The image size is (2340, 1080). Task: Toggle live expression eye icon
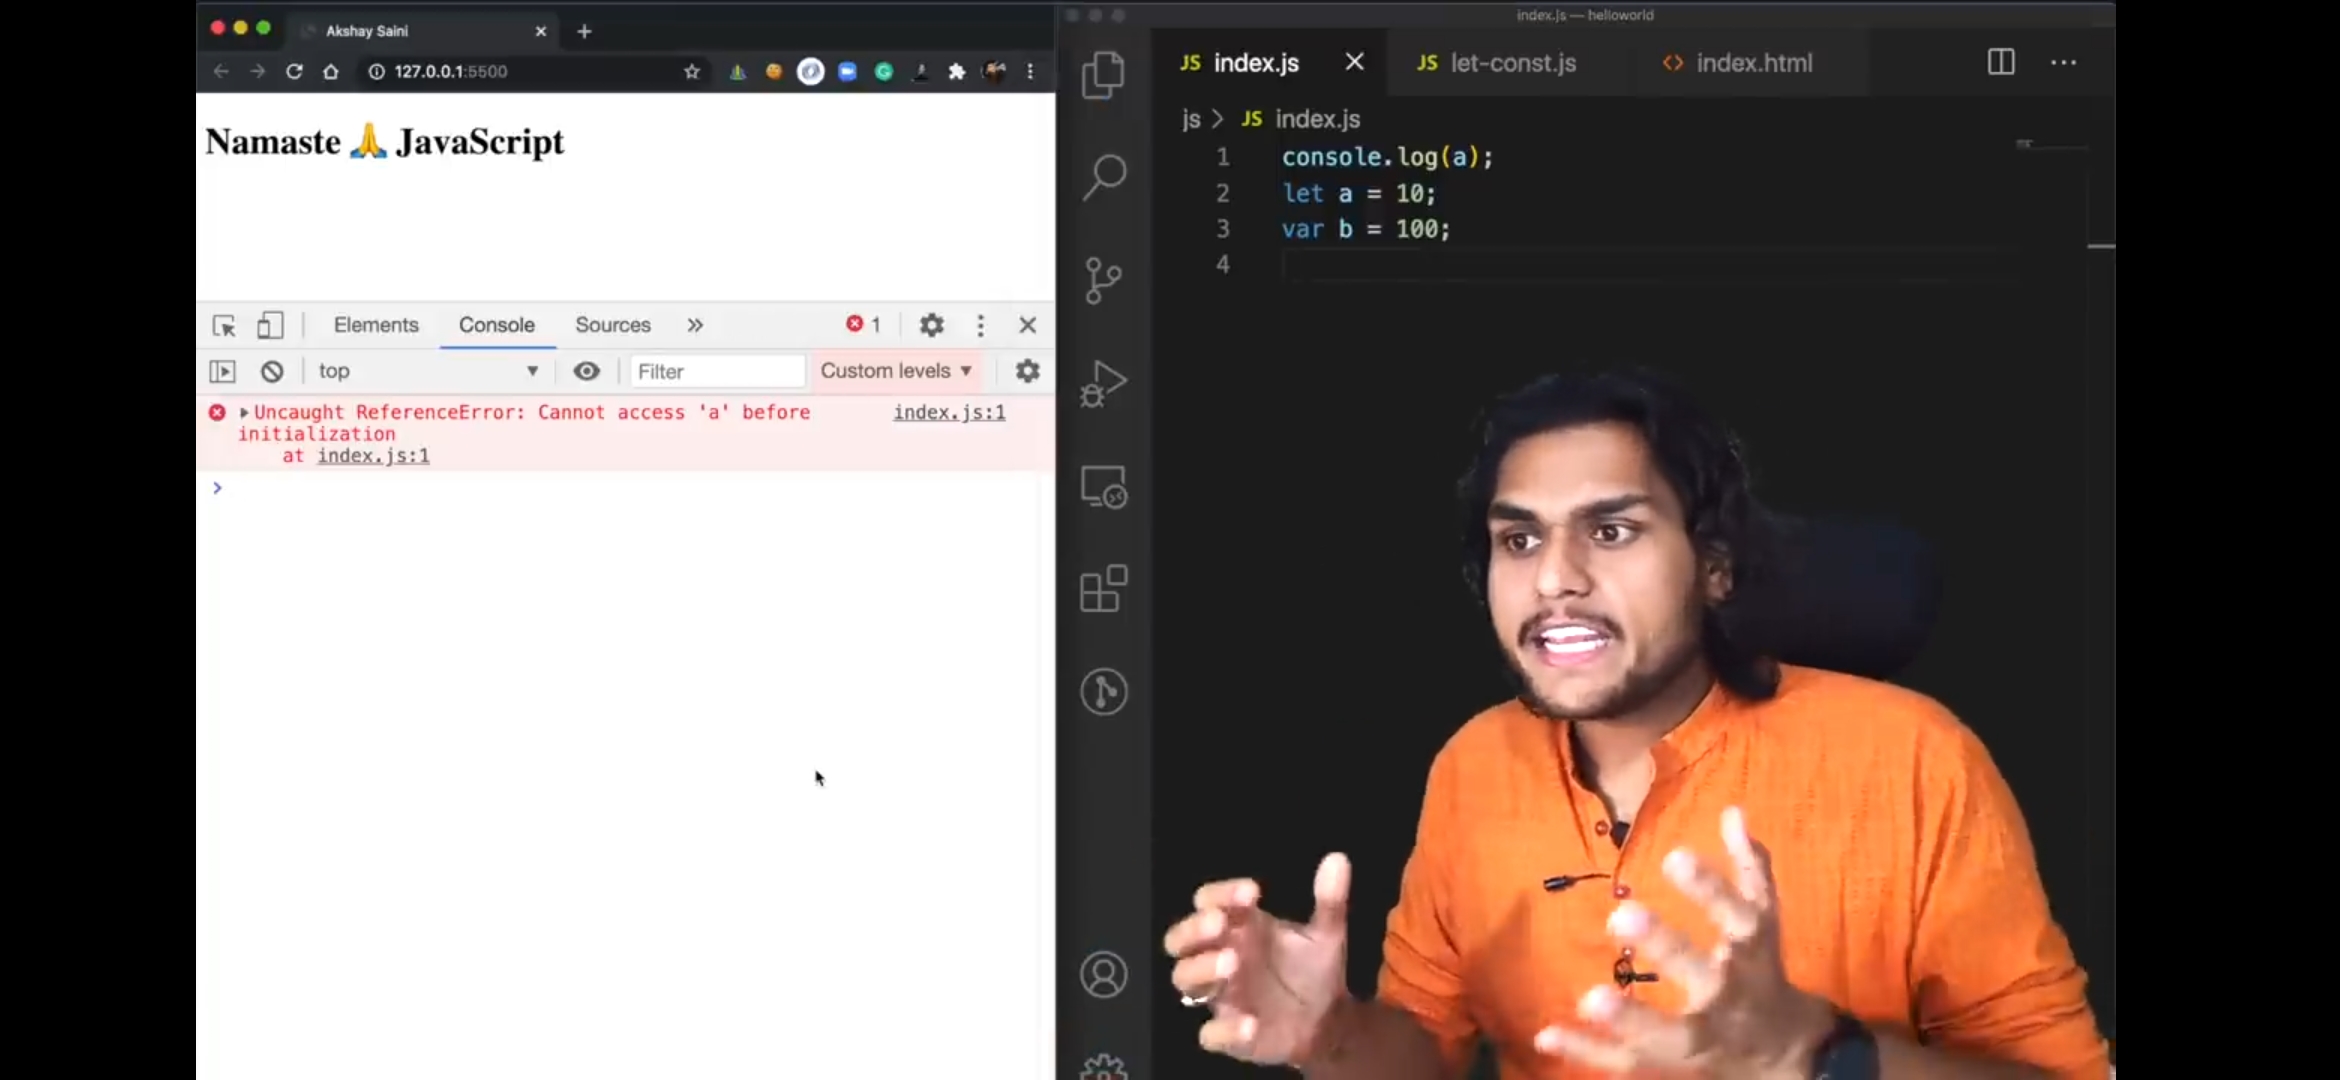point(587,371)
